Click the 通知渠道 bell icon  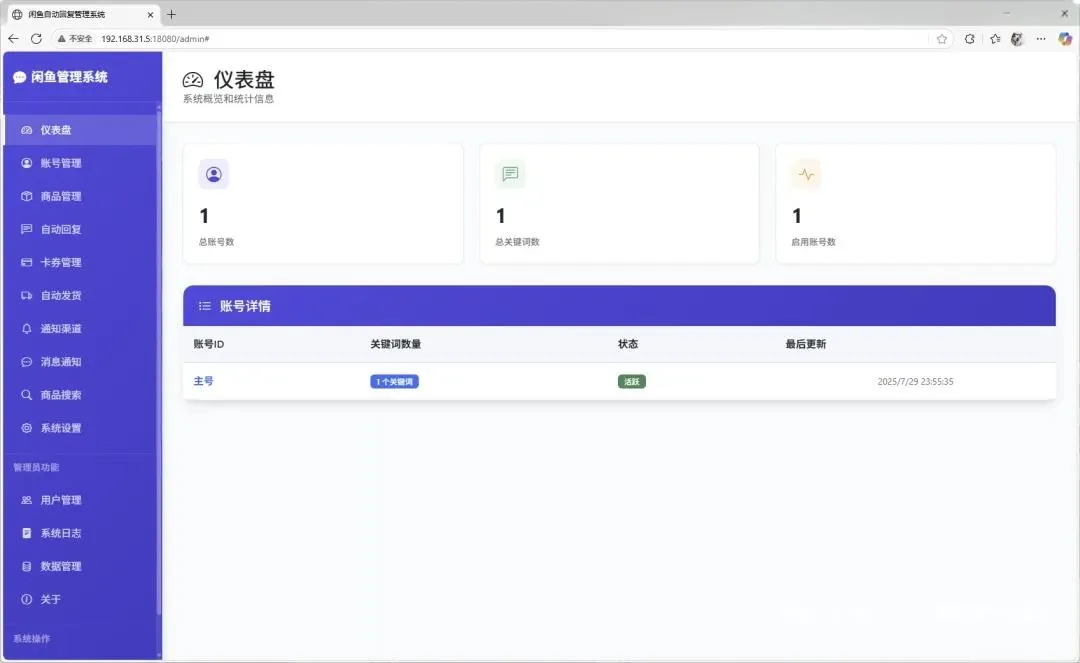click(x=26, y=328)
